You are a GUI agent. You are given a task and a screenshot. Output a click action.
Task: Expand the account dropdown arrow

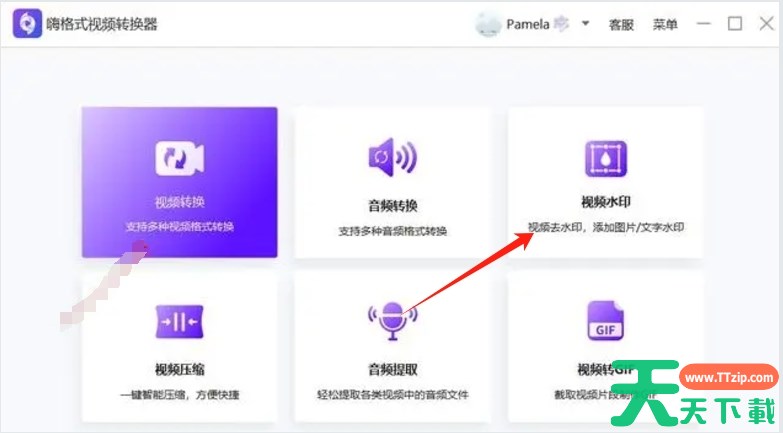tap(586, 24)
